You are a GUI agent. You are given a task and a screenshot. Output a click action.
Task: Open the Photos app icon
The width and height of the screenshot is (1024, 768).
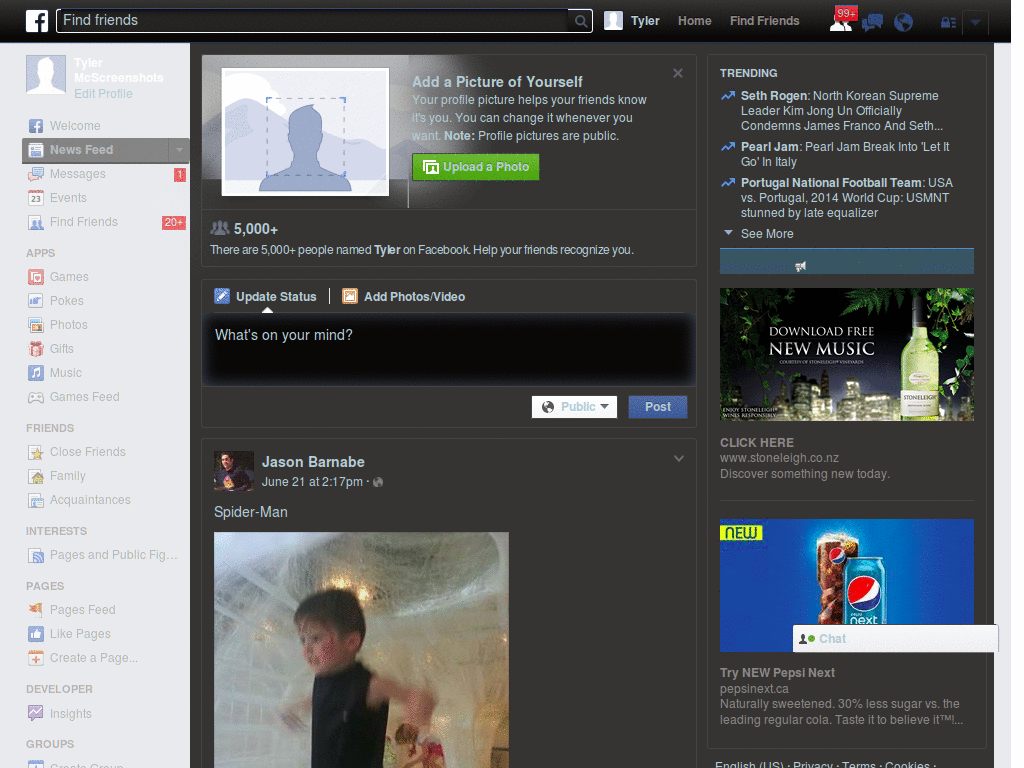tap(36, 325)
